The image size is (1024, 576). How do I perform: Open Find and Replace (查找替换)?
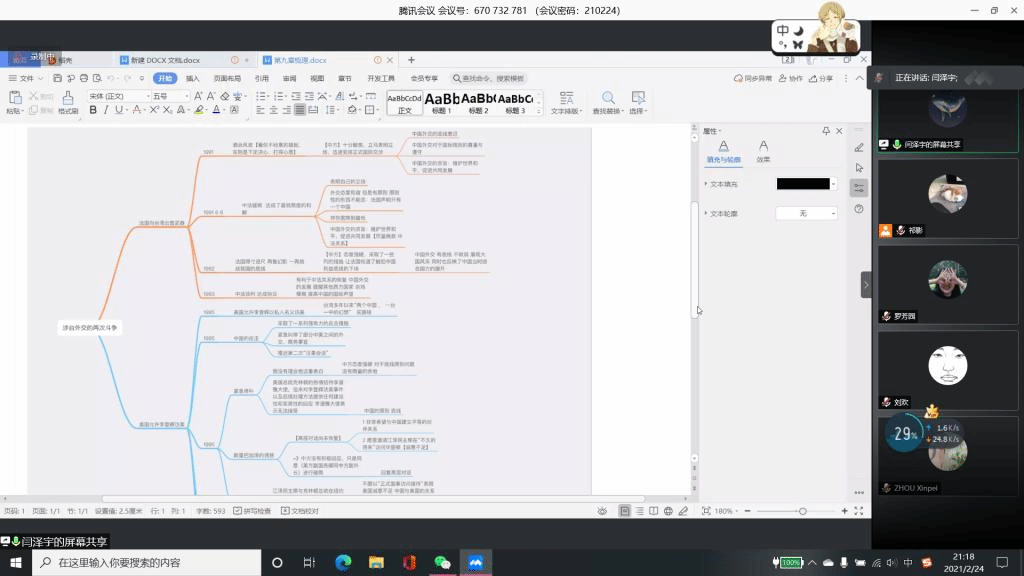pyautogui.click(x=607, y=102)
